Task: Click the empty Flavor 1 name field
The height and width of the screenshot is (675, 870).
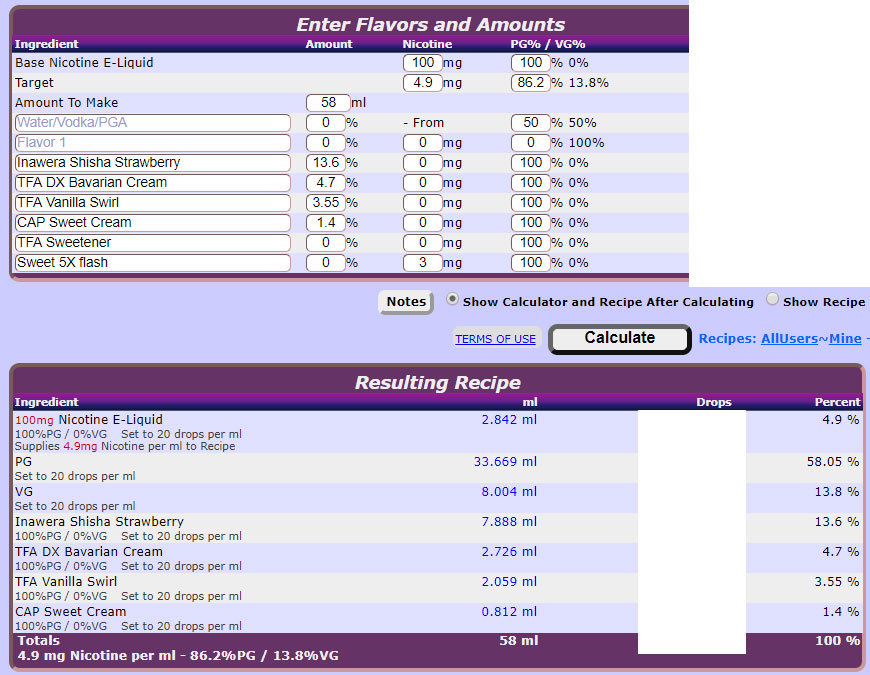Action: coord(152,143)
